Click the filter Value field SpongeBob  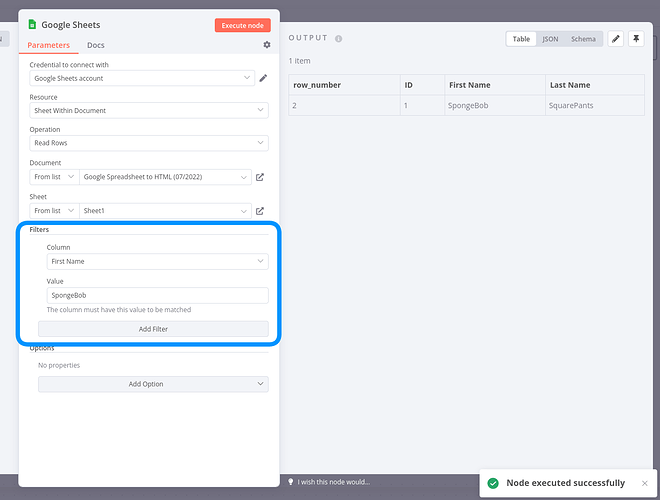click(x=157, y=295)
